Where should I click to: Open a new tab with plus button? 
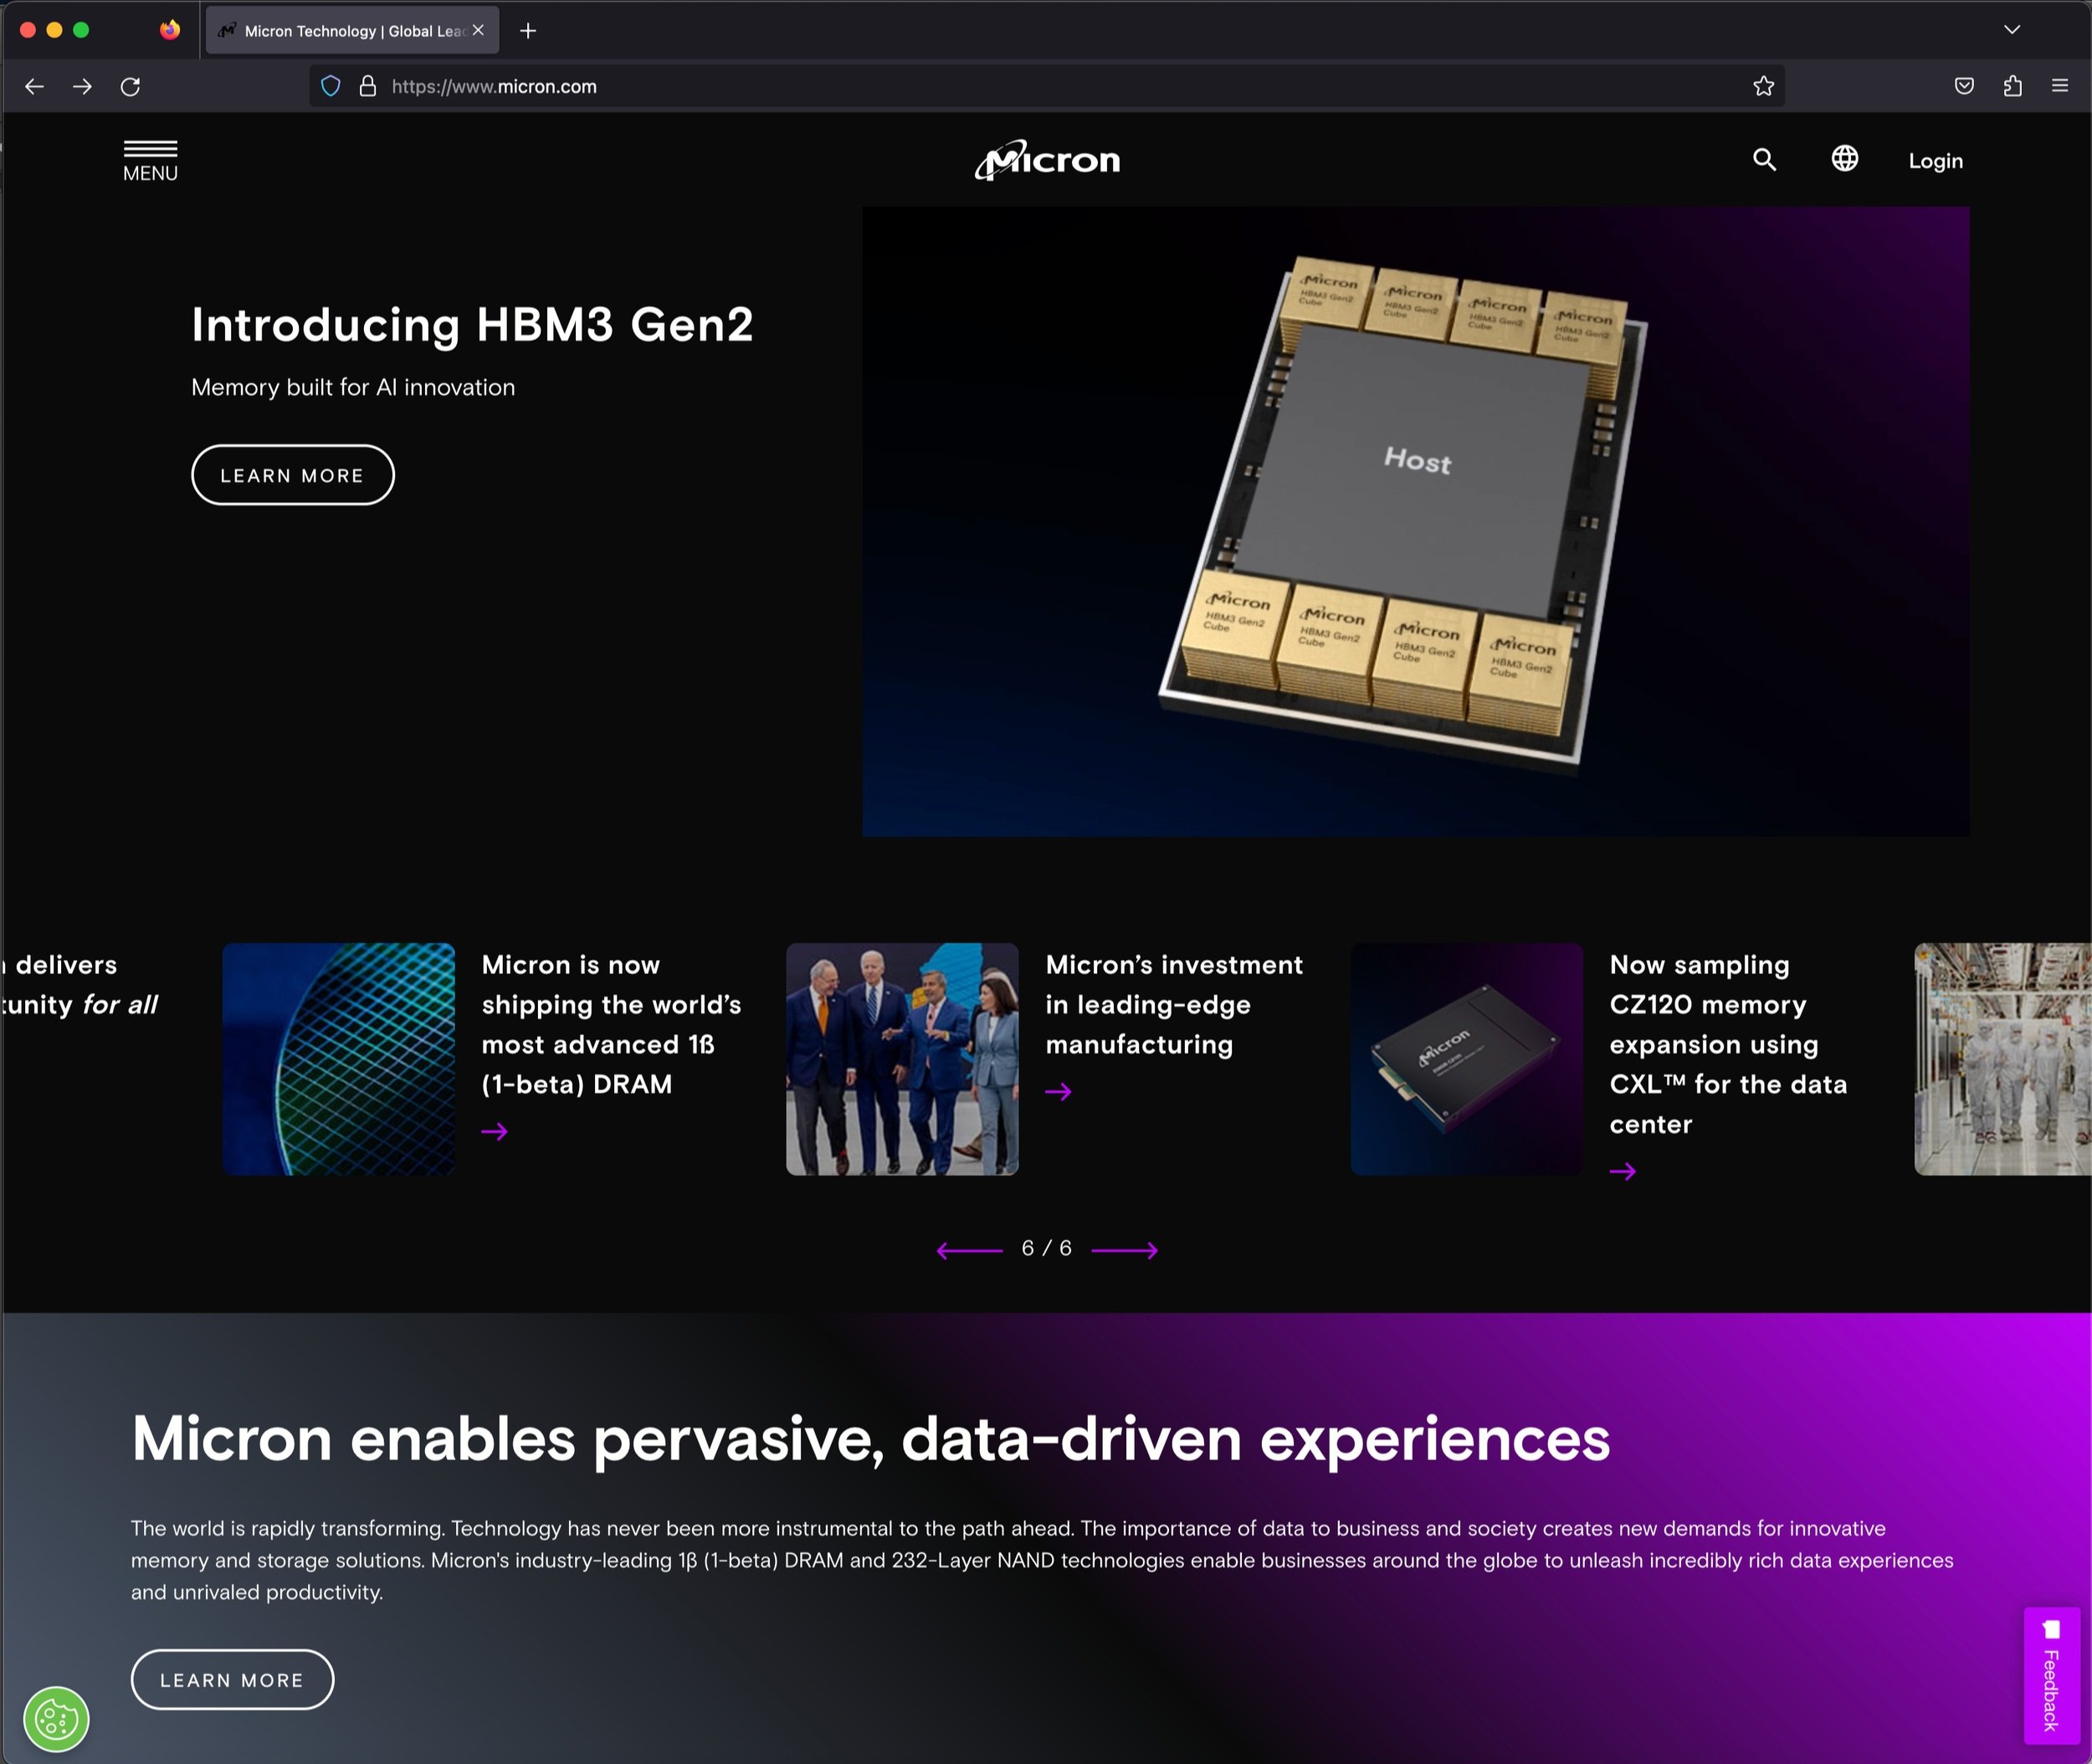pos(528,31)
